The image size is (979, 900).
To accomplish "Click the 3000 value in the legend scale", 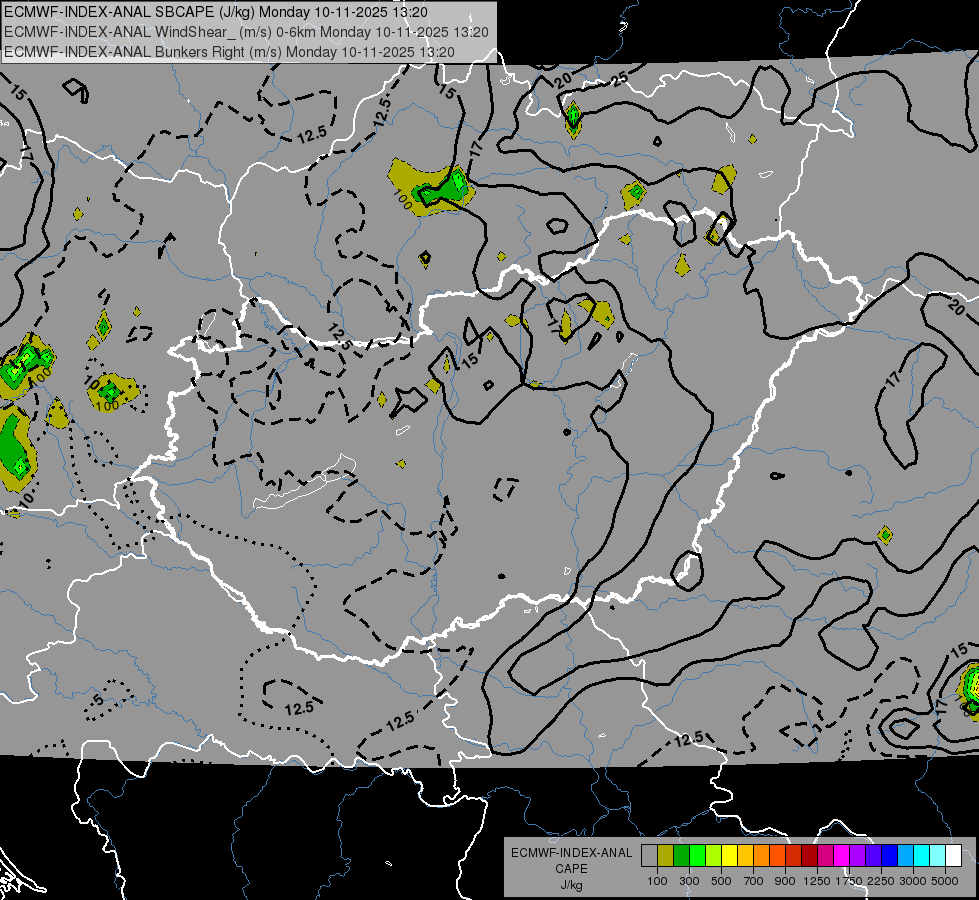I will tap(913, 881).
